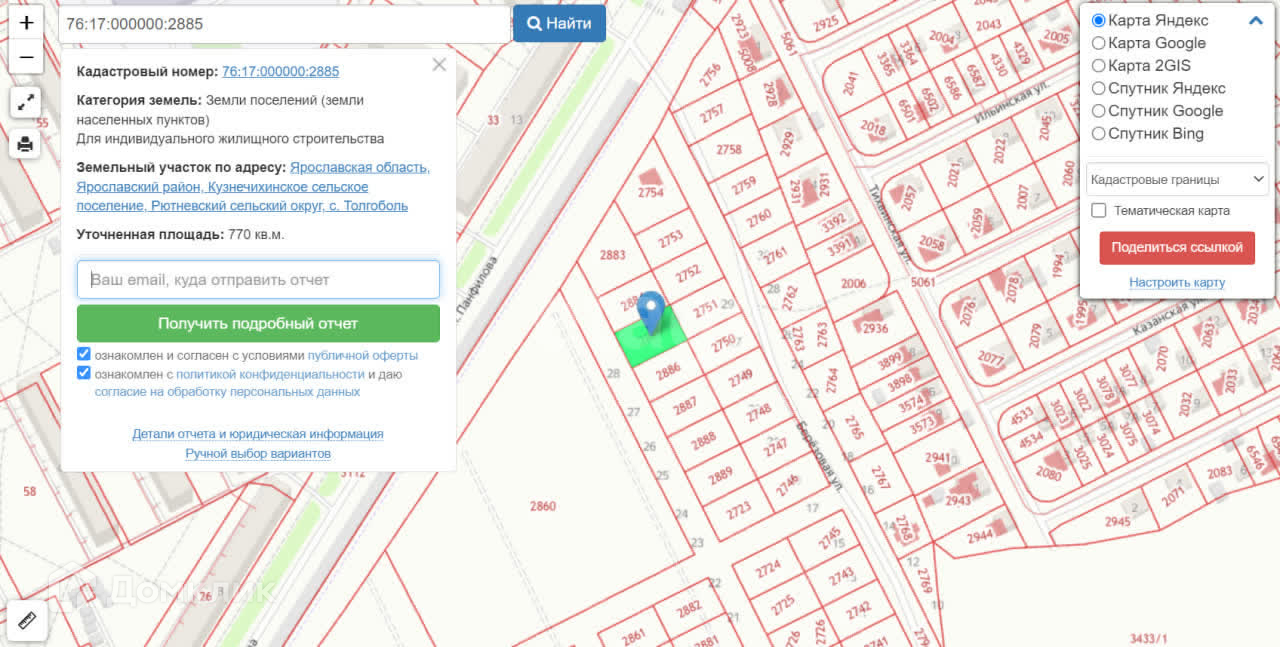Select parcel 2886 on the map
The height and width of the screenshot is (647, 1280).
click(x=668, y=371)
